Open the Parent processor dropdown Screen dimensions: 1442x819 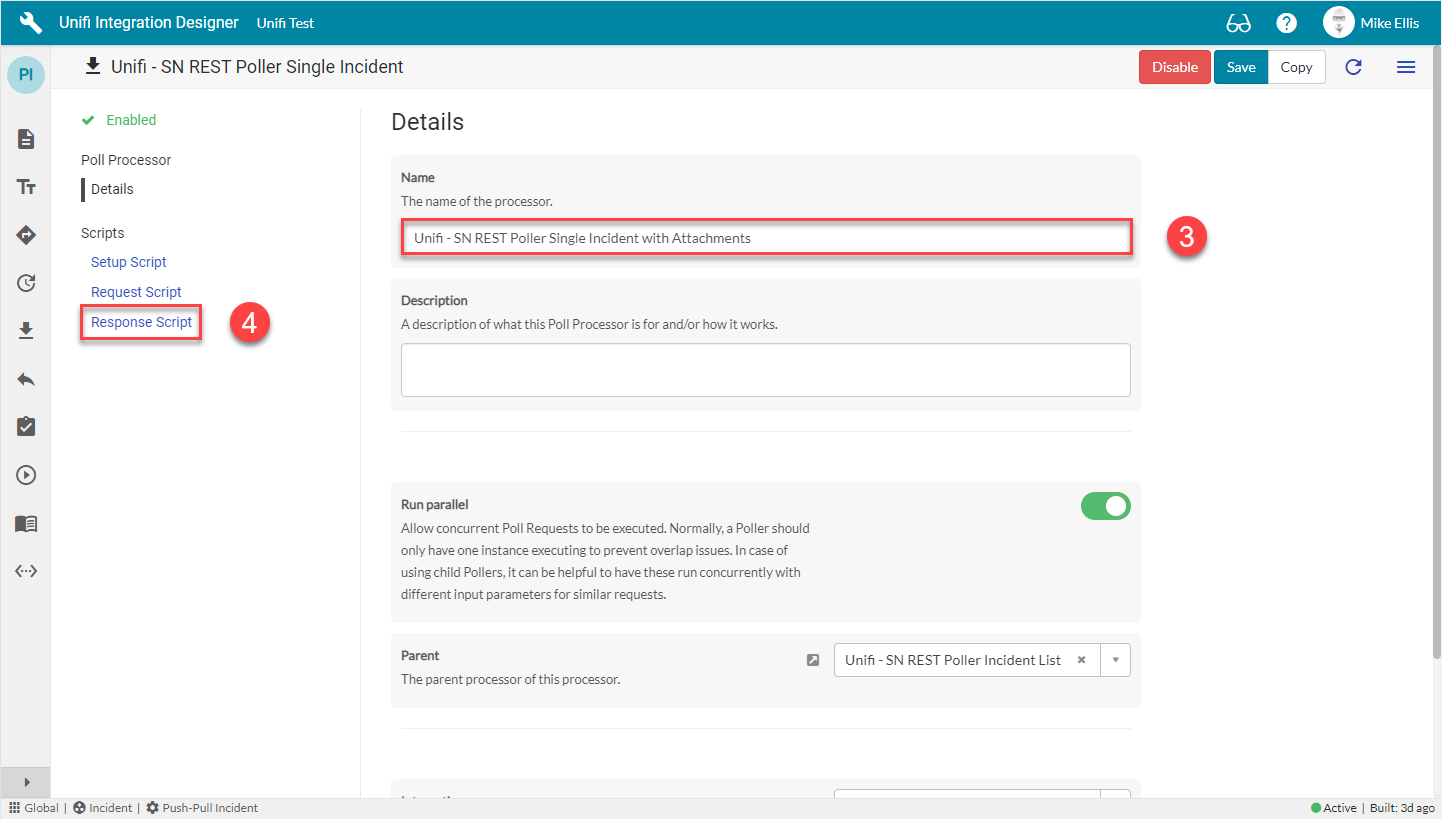(x=1115, y=660)
